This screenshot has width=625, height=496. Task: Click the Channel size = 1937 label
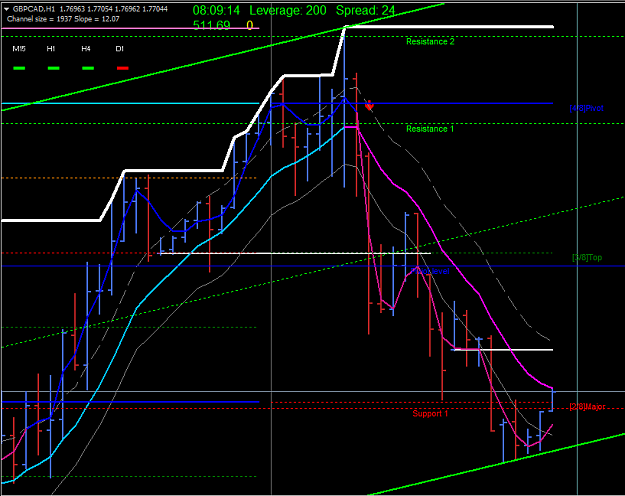point(39,19)
